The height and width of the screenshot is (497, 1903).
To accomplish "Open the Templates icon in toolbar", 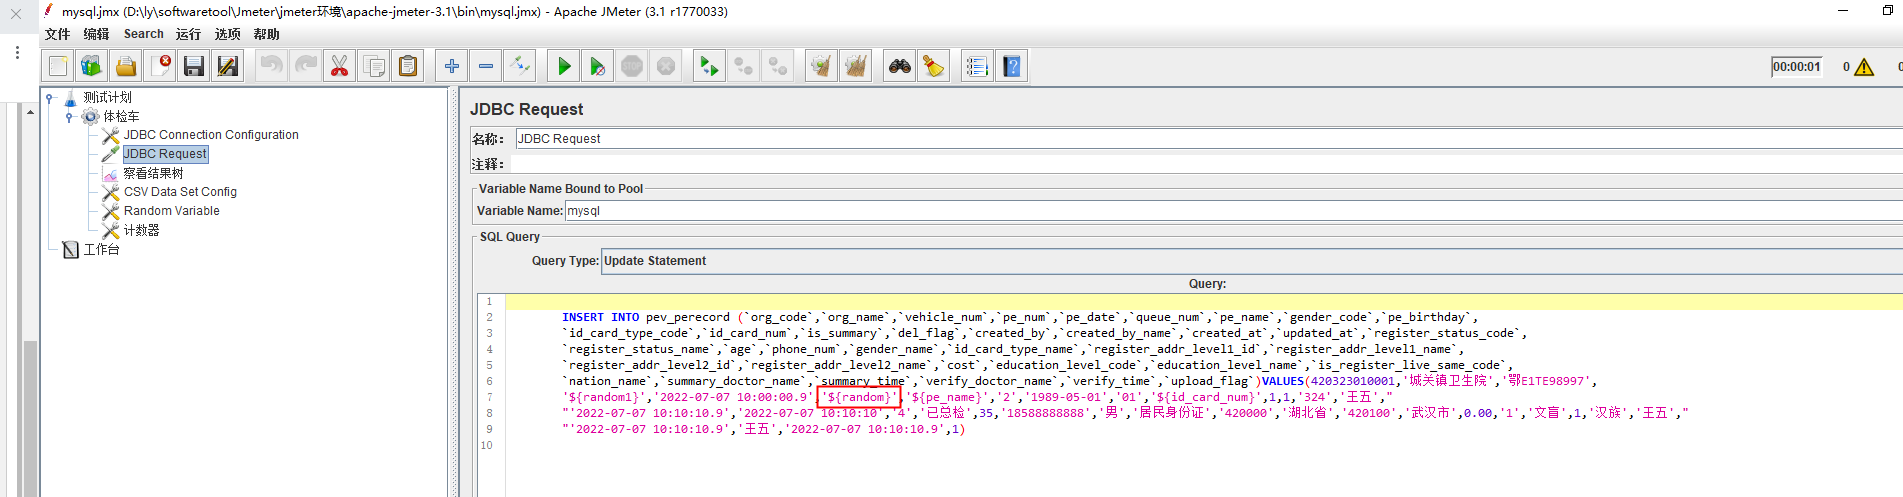I will 92,66.
